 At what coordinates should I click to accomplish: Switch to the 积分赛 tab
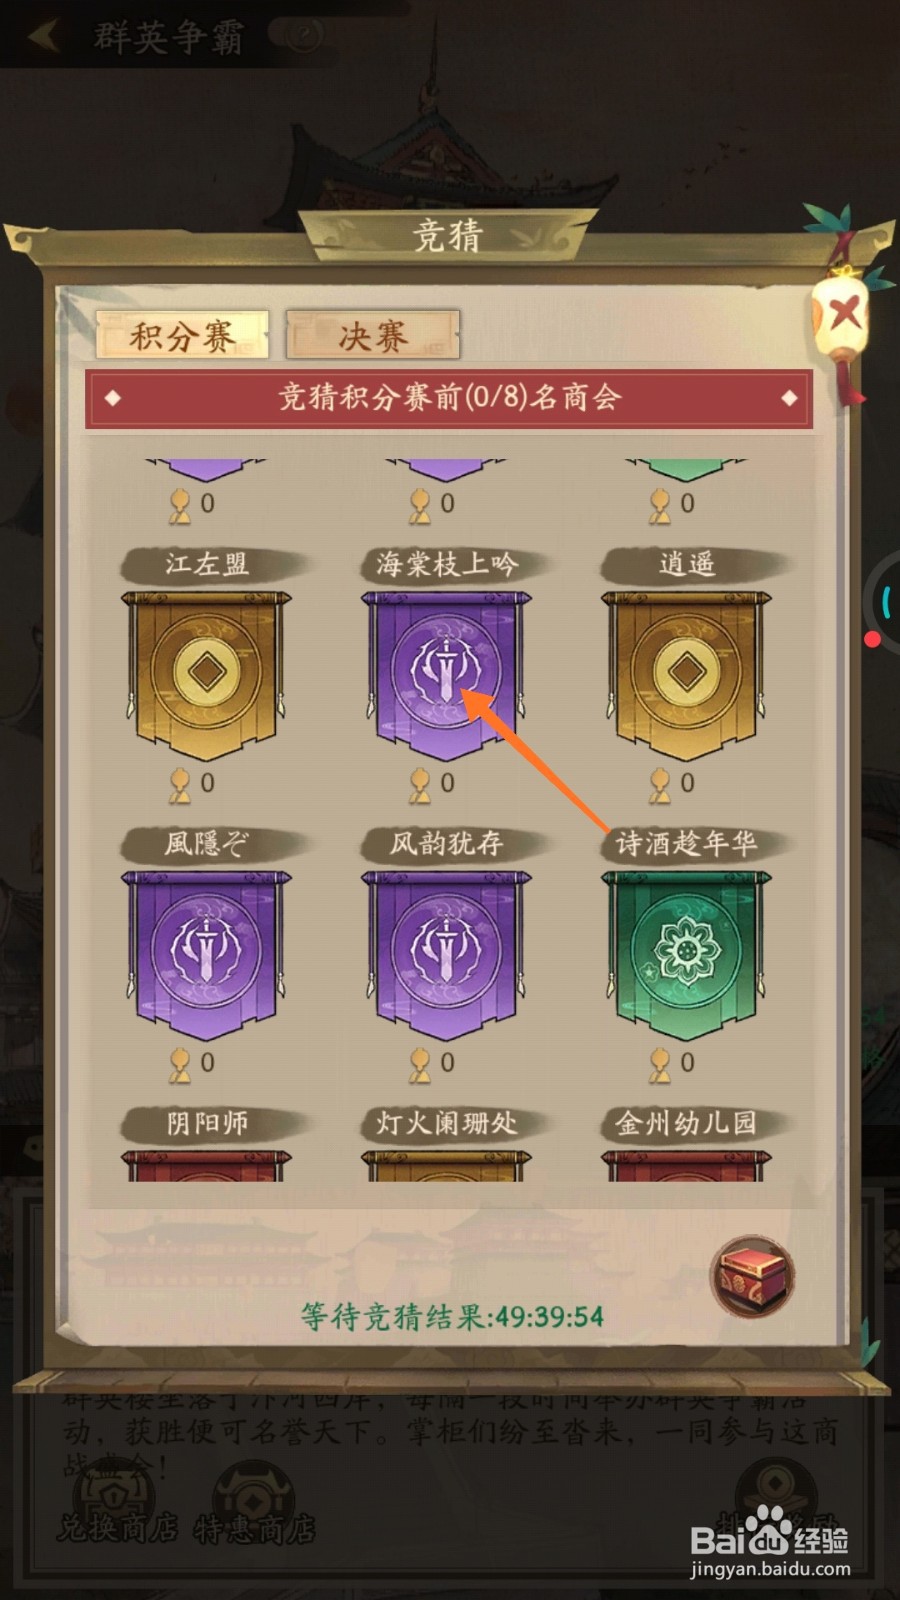click(182, 335)
